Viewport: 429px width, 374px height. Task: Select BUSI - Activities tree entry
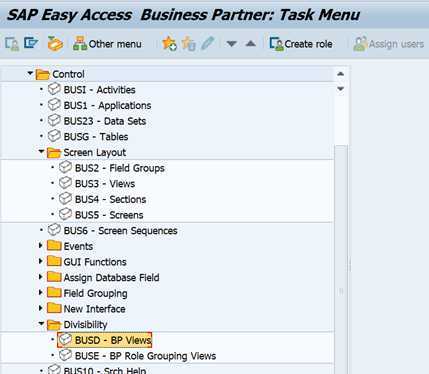click(99, 90)
